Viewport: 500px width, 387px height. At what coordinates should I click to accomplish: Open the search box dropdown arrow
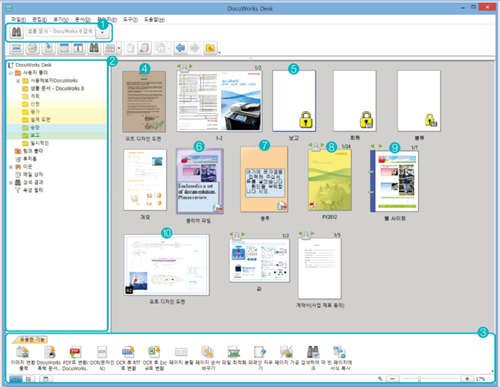[103, 32]
